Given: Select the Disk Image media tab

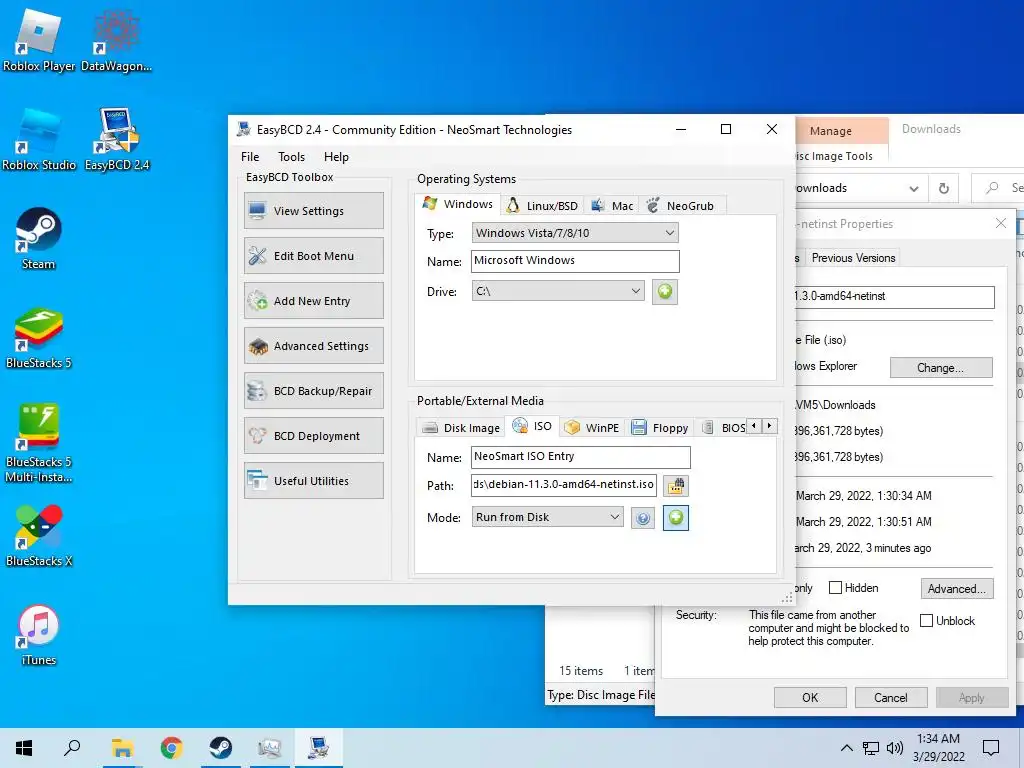Looking at the screenshot, I should click(x=461, y=428).
